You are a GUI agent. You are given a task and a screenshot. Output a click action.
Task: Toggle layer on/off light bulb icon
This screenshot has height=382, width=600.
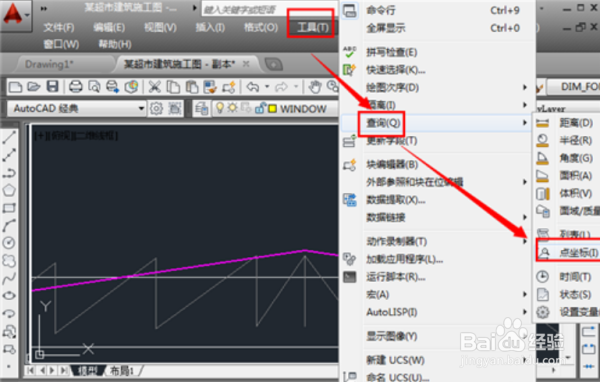pyautogui.click(x=220, y=108)
